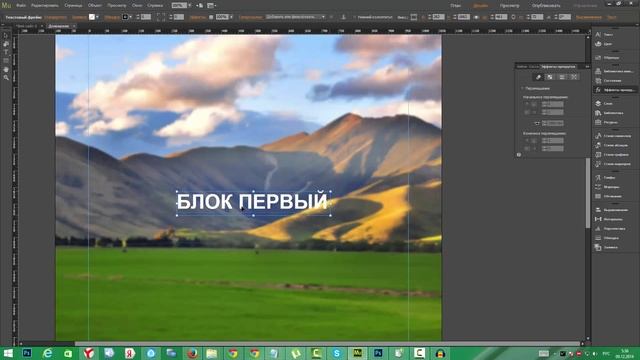The height and width of the screenshot is (360, 640).
Task: Open the Окно menu
Action: (137, 5)
